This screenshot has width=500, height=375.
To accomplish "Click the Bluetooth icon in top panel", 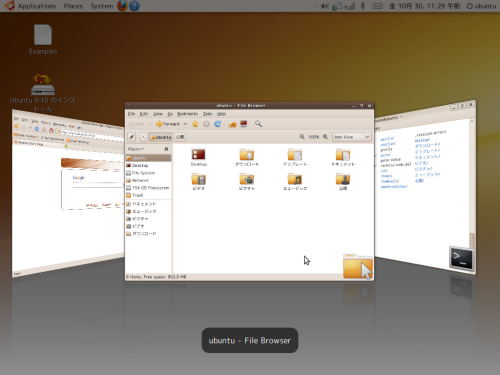I will 363,6.
